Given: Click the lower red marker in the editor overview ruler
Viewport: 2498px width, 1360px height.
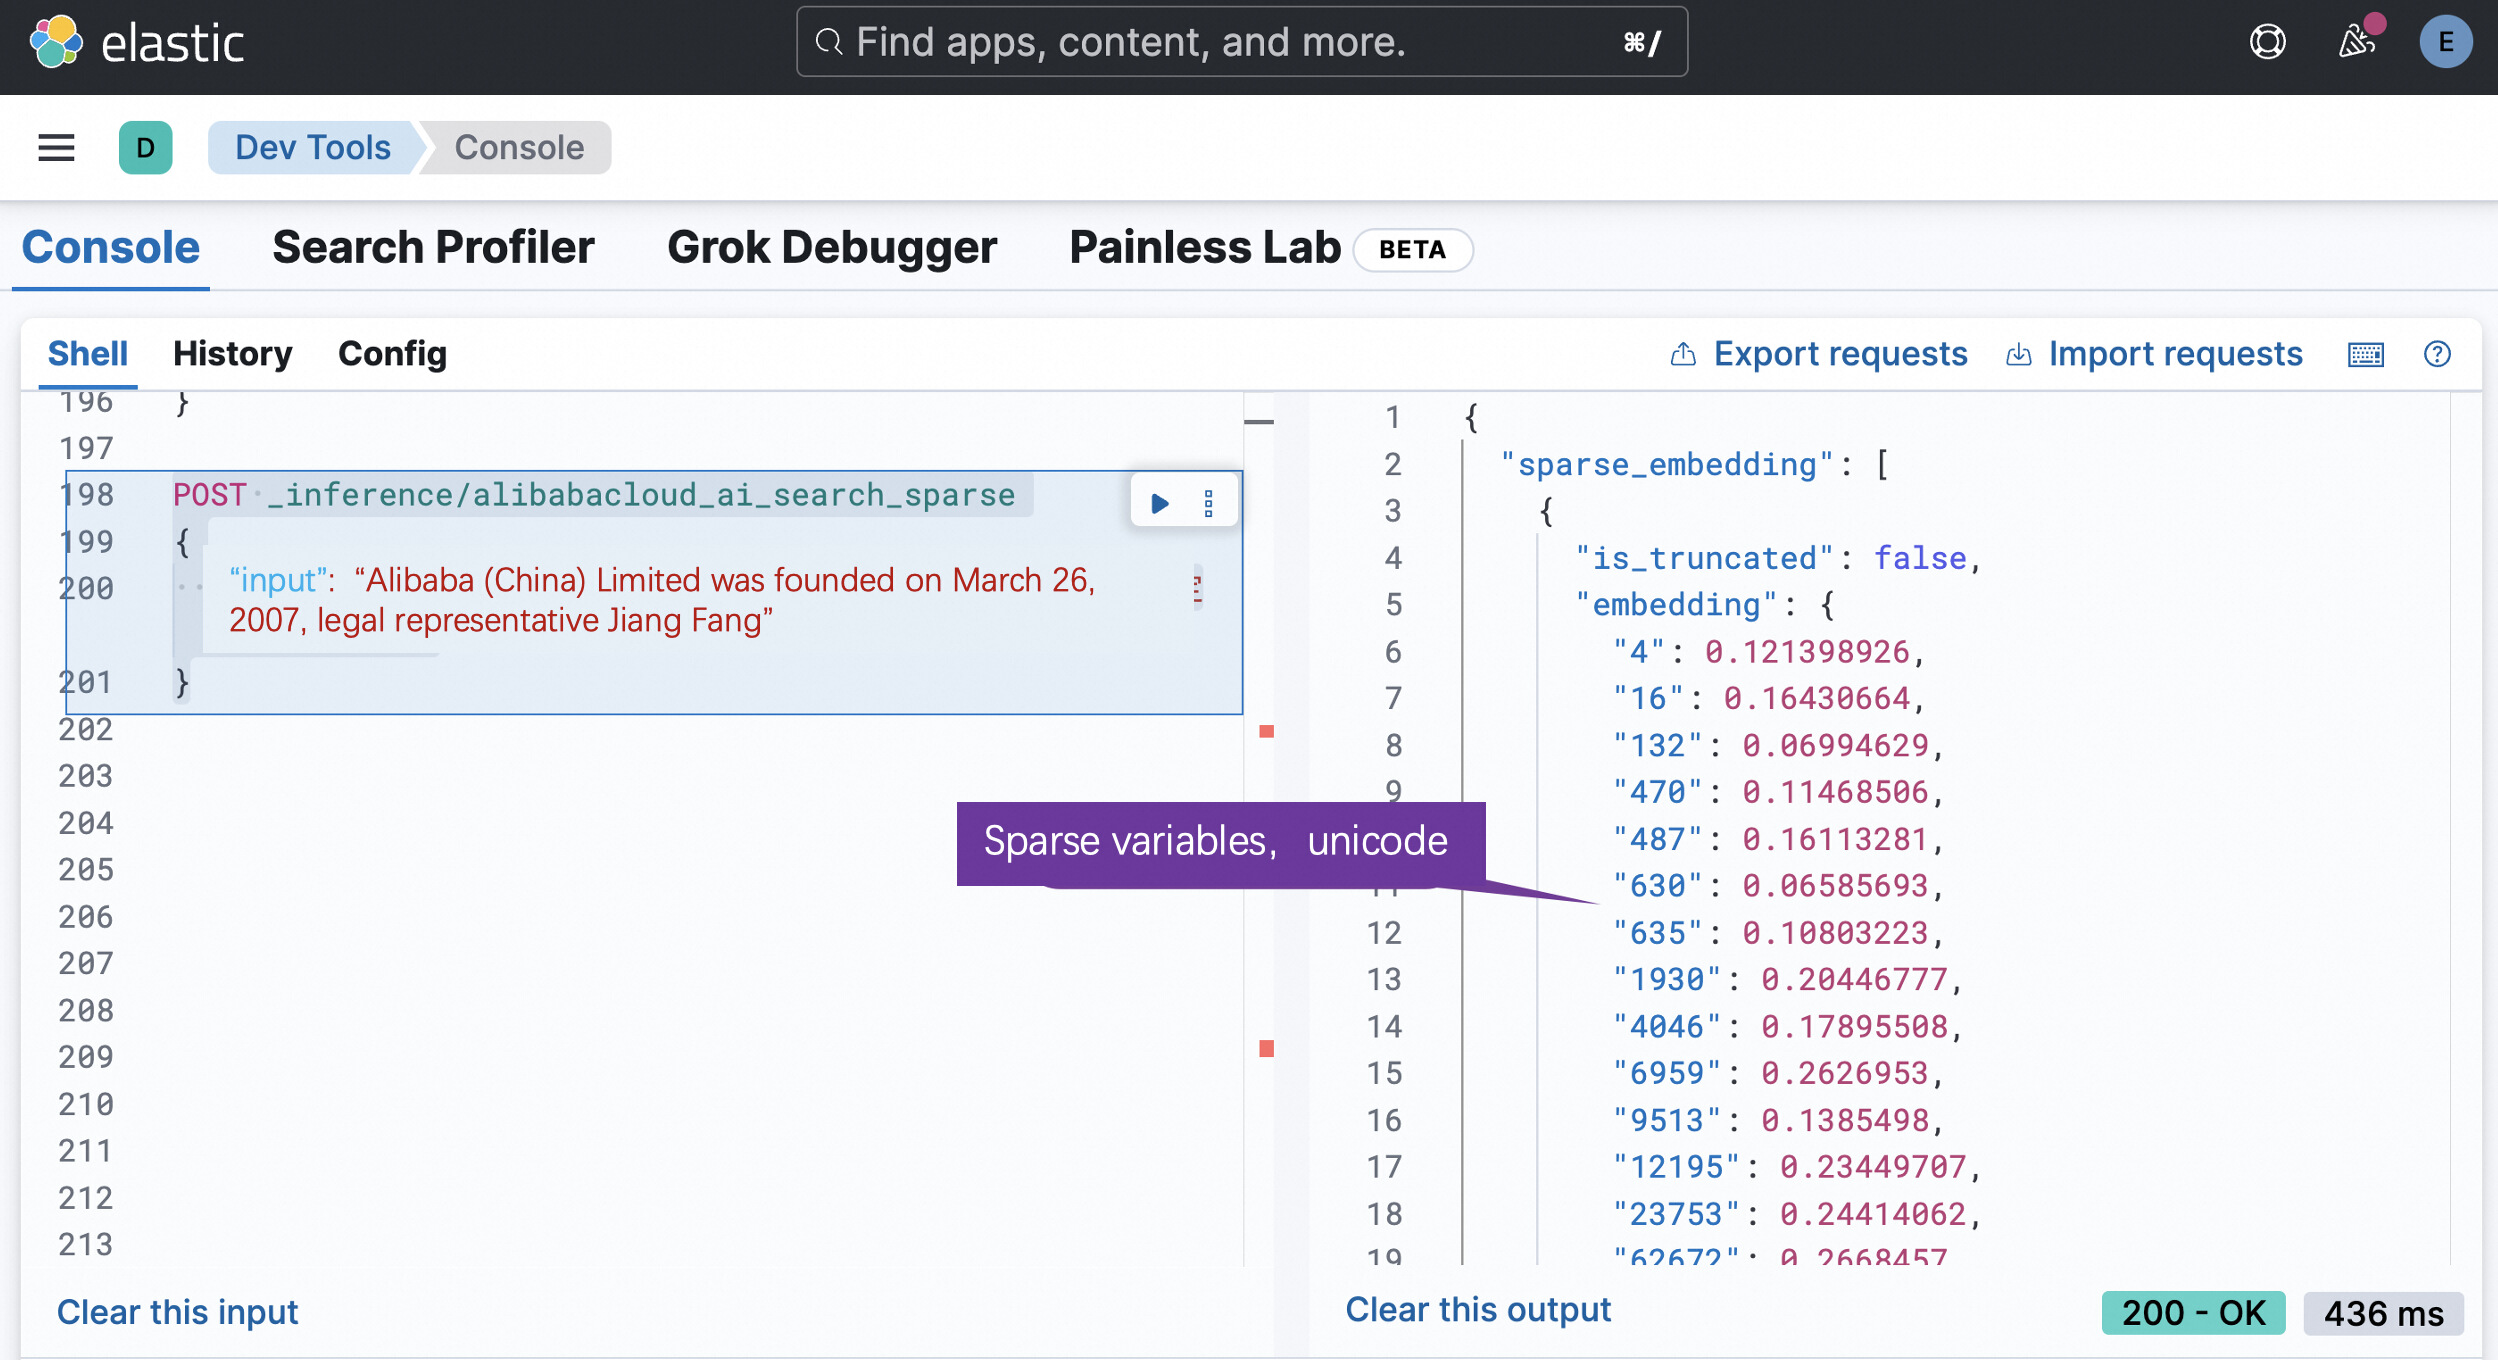Looking at the screenshot, I should [x=1266, y=1049].
